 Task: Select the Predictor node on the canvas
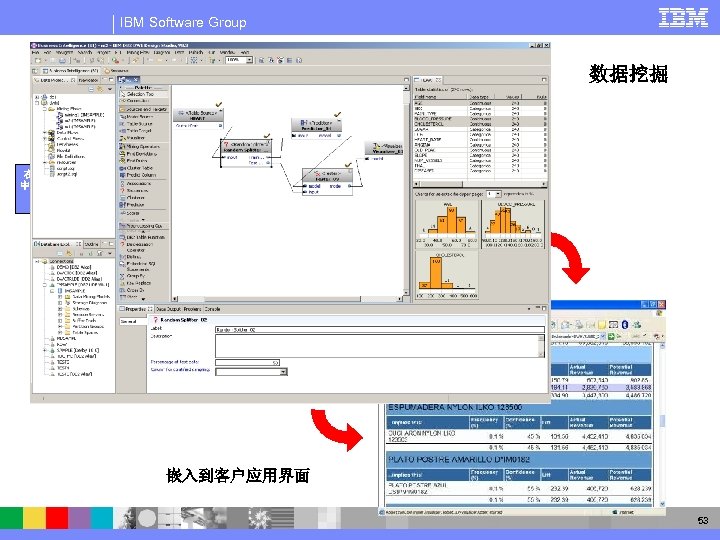[x=317, y=128]
